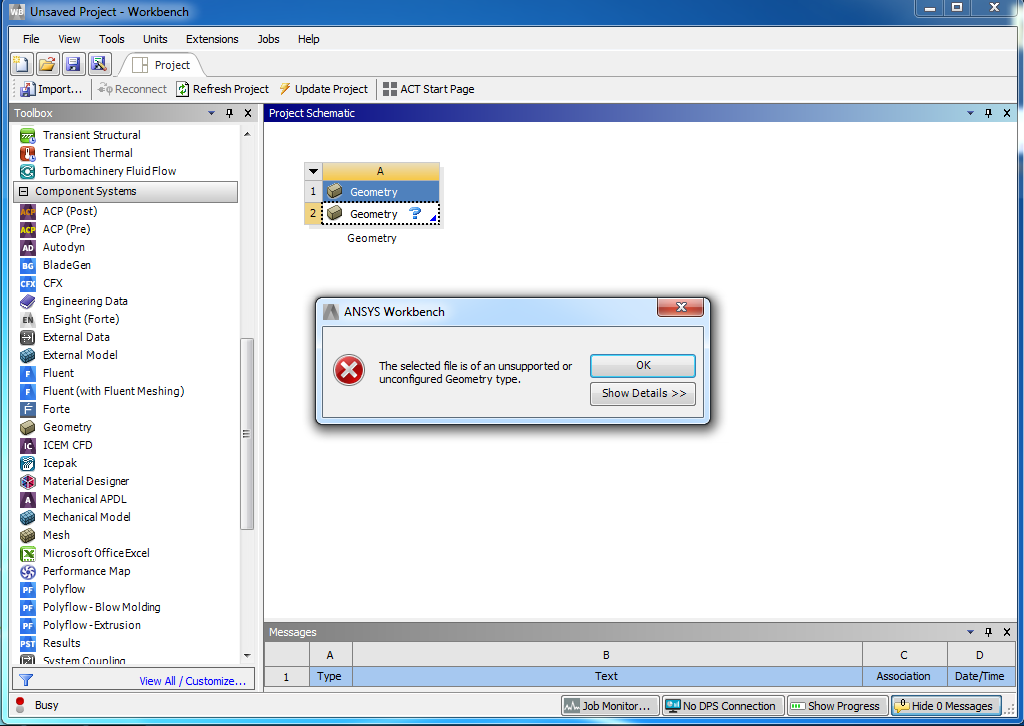Click Update Project in the toolbar
The image size is (1024, 726).
point(323,89)
